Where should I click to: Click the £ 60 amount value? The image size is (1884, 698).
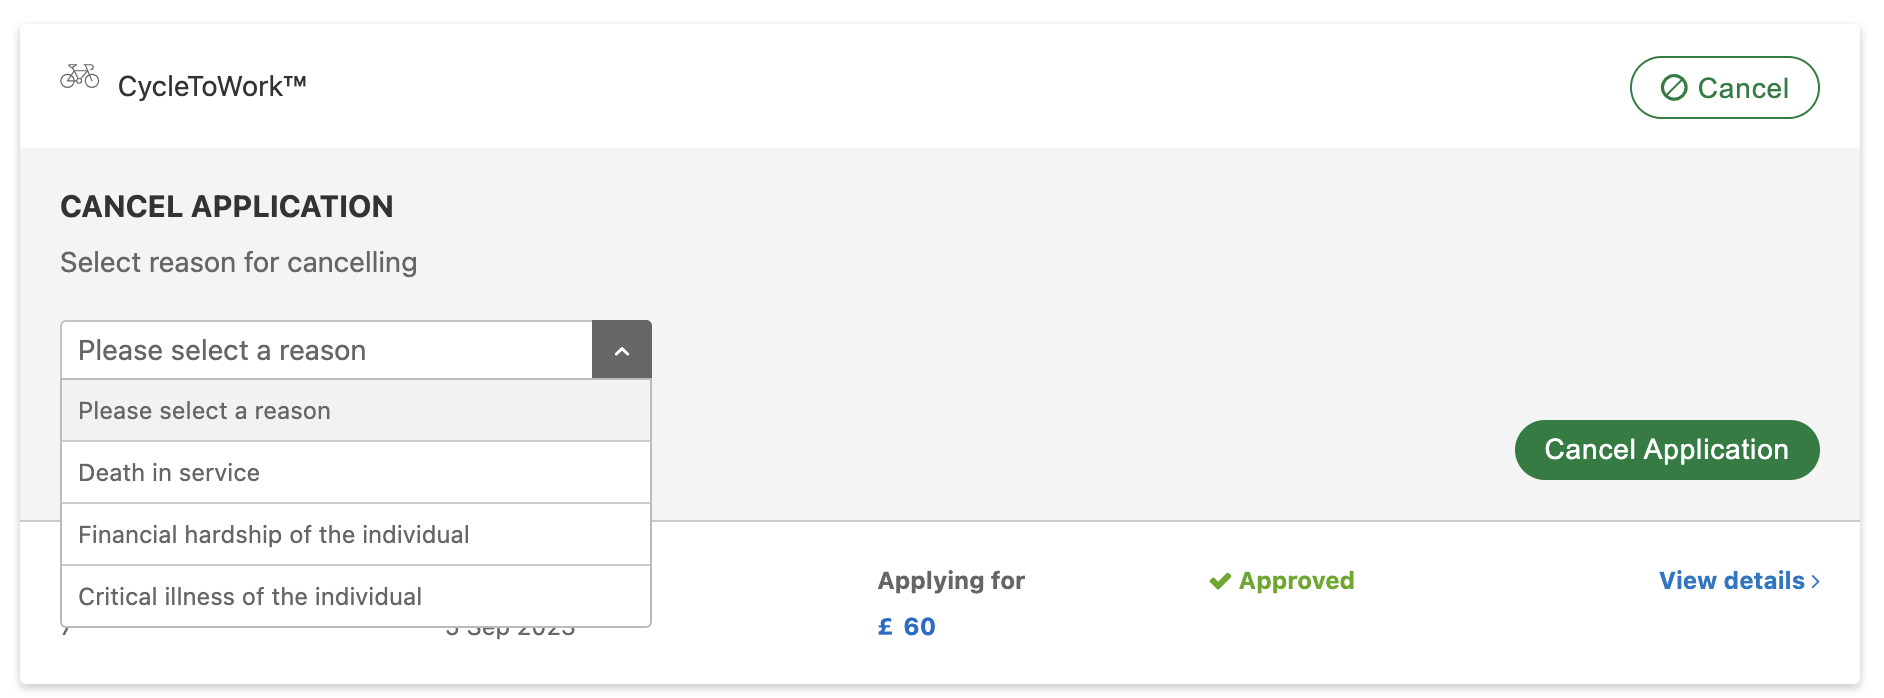tap(907, 627)
